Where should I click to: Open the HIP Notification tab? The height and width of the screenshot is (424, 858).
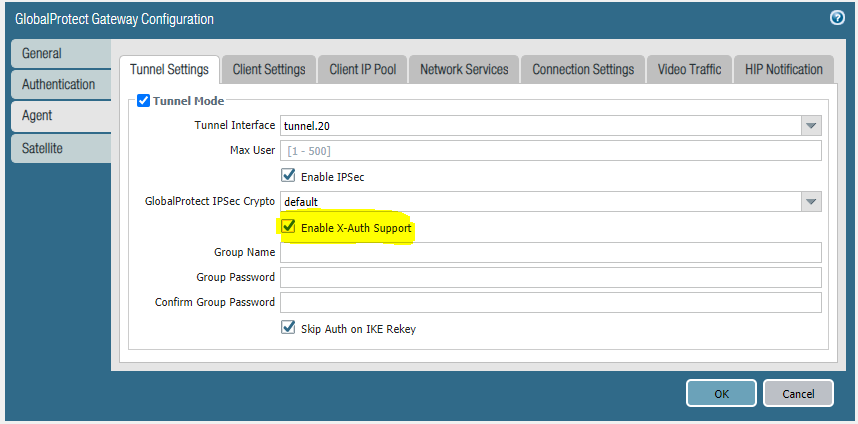pyautogui.click(x=784, y=69)
